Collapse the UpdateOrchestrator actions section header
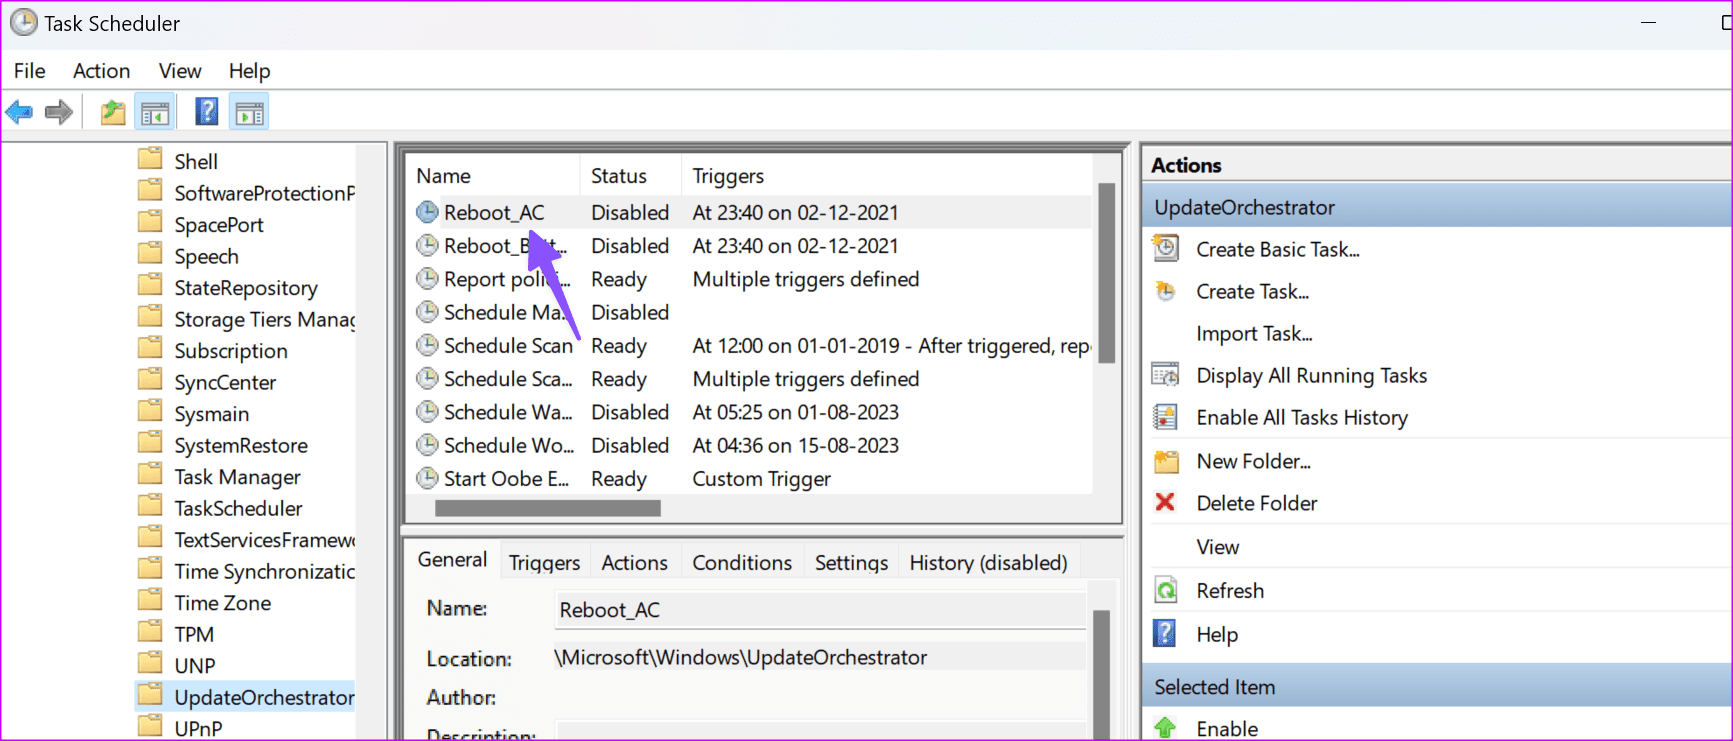The image size is (1733, 741). point(1436,207)
